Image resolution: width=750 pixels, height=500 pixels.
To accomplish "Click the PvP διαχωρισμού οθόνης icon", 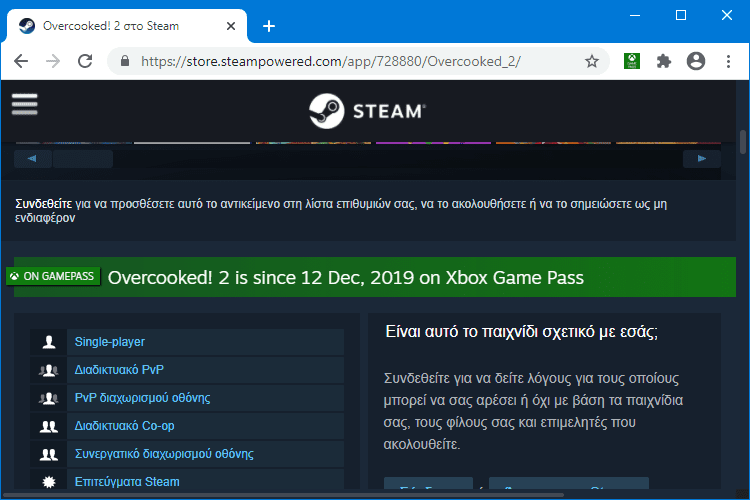I will [49, 398].
